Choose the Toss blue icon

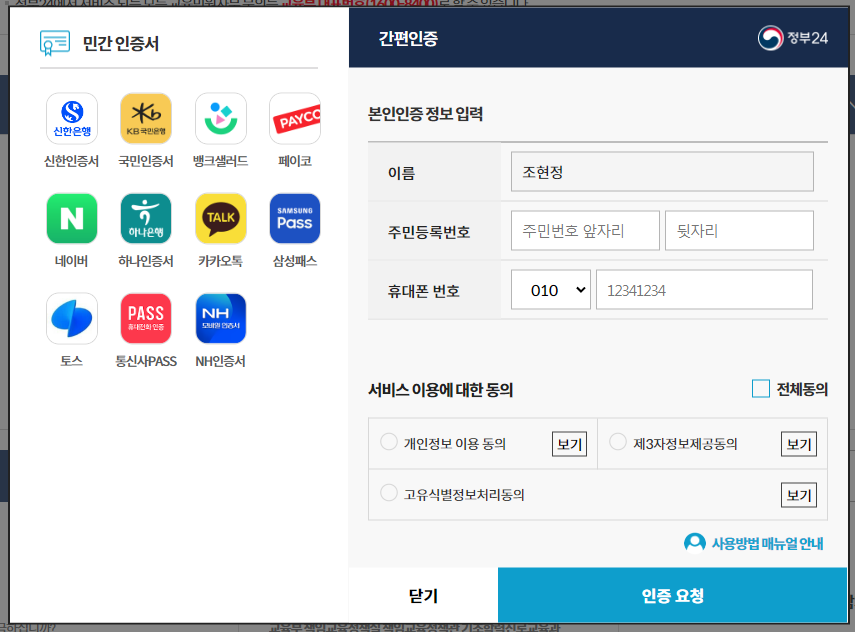(x=72, y=318)
